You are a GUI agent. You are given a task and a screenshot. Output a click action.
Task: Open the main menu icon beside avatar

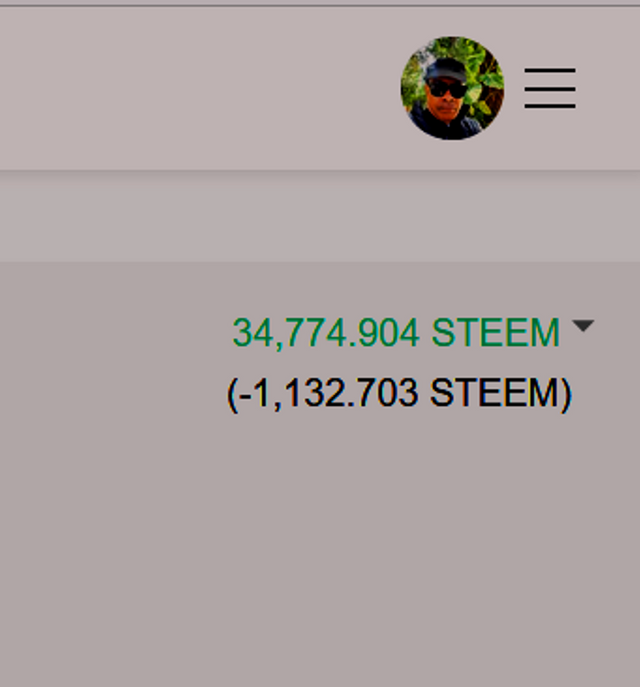click(x=550, y=88)
